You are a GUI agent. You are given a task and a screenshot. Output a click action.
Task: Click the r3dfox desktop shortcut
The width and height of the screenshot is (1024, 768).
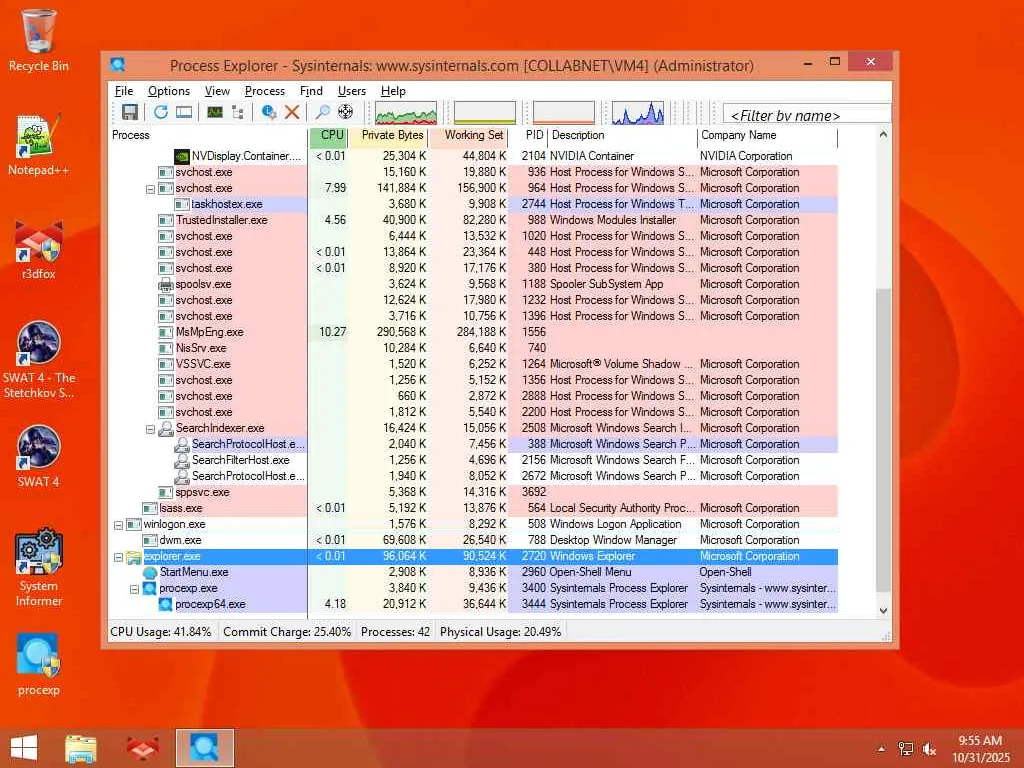point(39,249)
